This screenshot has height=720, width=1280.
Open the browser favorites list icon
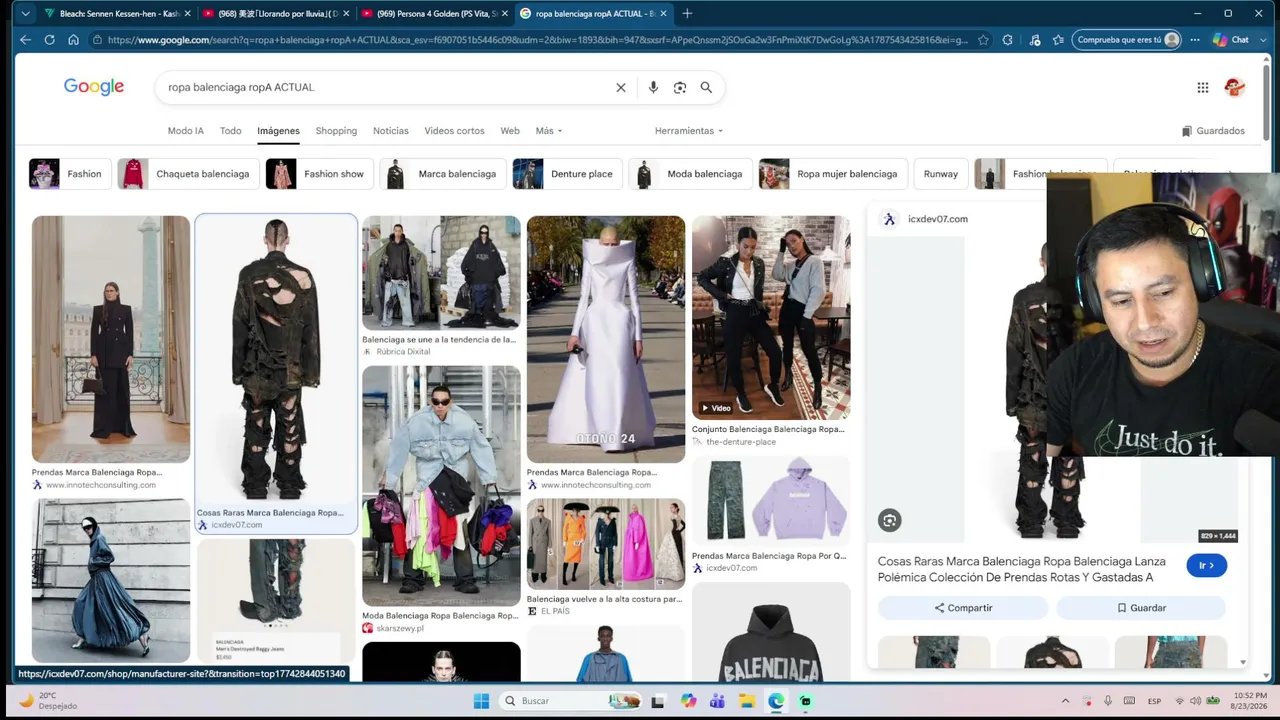tap(1058, 40)
